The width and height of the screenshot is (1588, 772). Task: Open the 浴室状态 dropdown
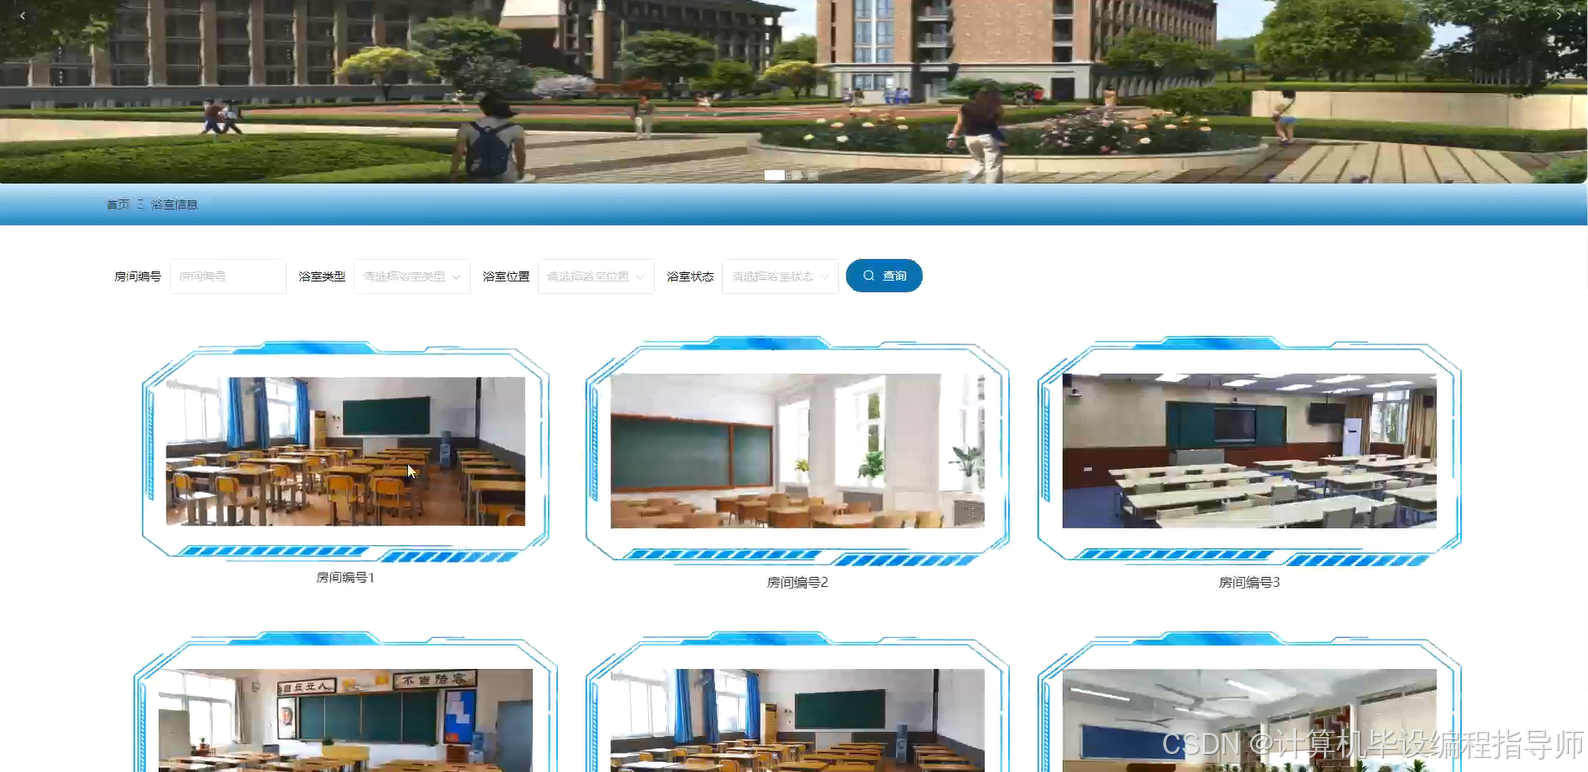click(x=780, y=276)
